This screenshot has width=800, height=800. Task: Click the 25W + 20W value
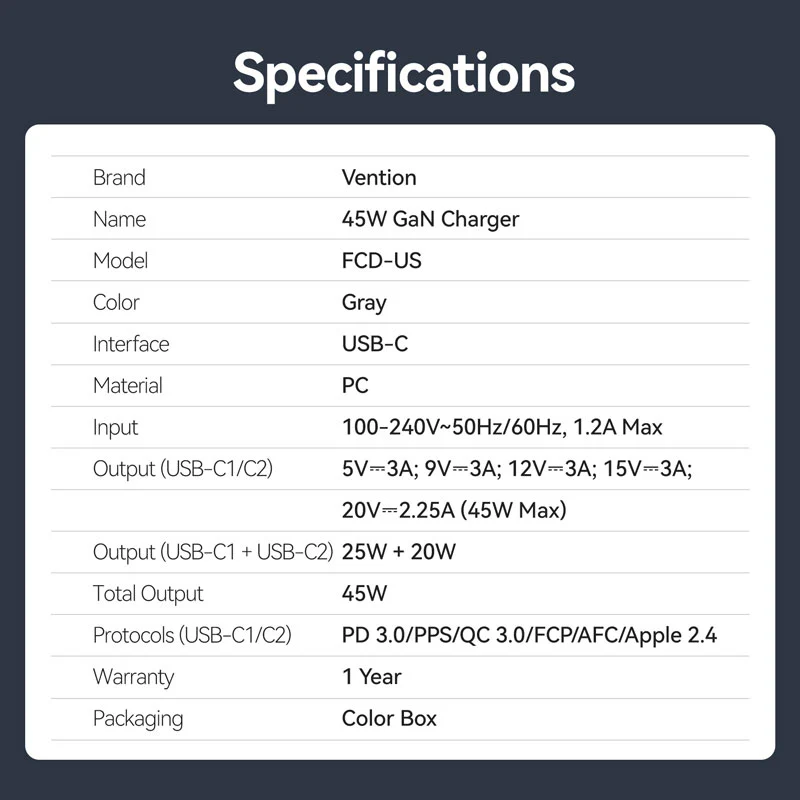tap(399, 552)
